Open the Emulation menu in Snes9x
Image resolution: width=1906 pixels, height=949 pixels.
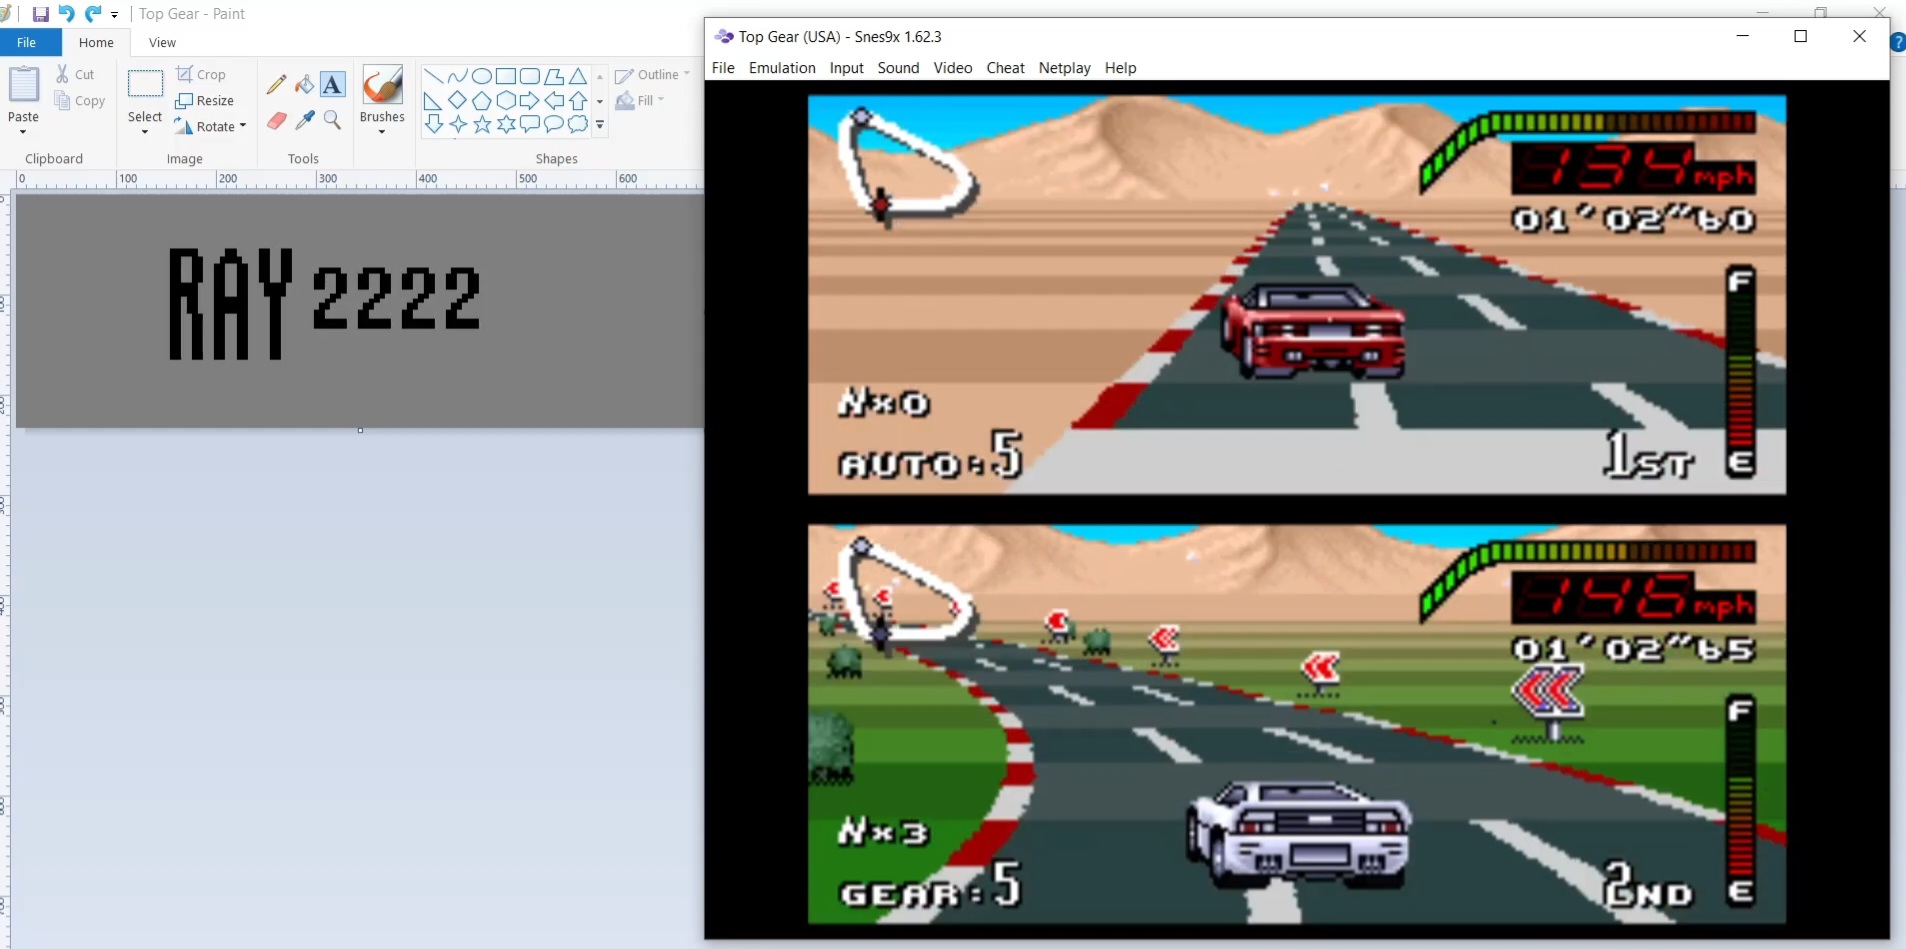781,68
